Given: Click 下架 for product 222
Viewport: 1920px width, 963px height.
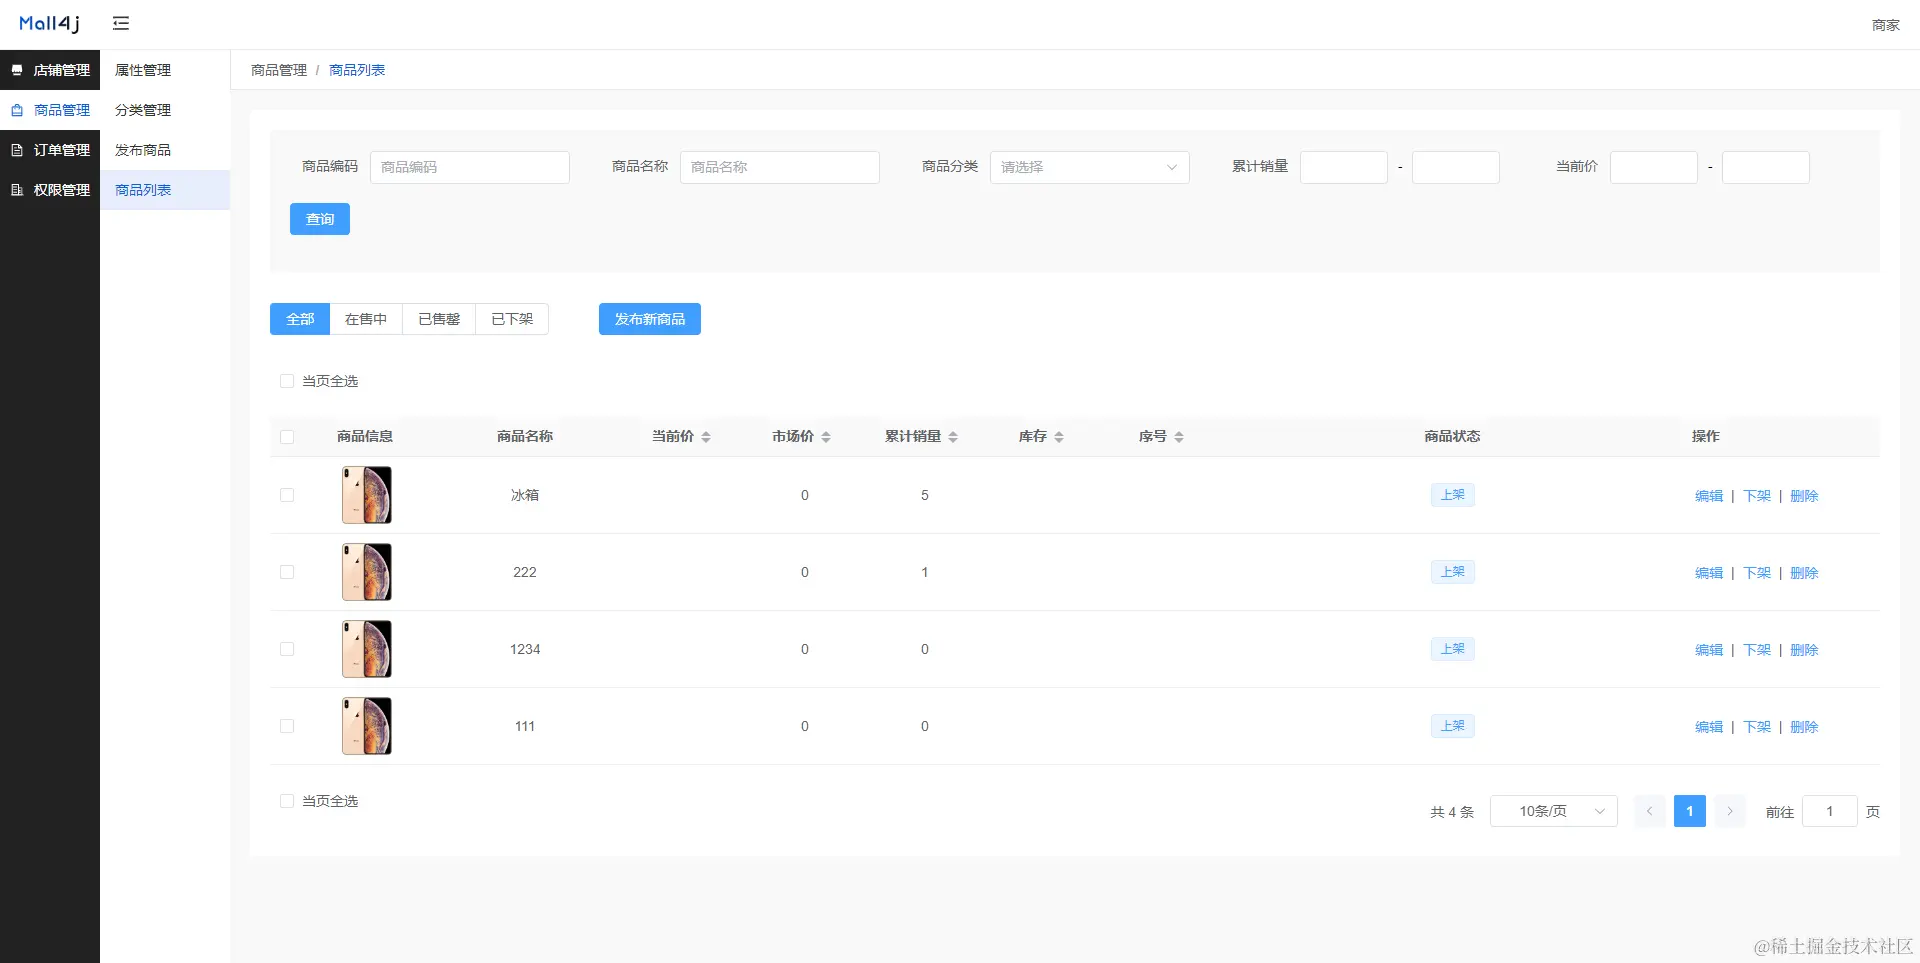Looking at the screenshot, I should tap(1757, 573).
